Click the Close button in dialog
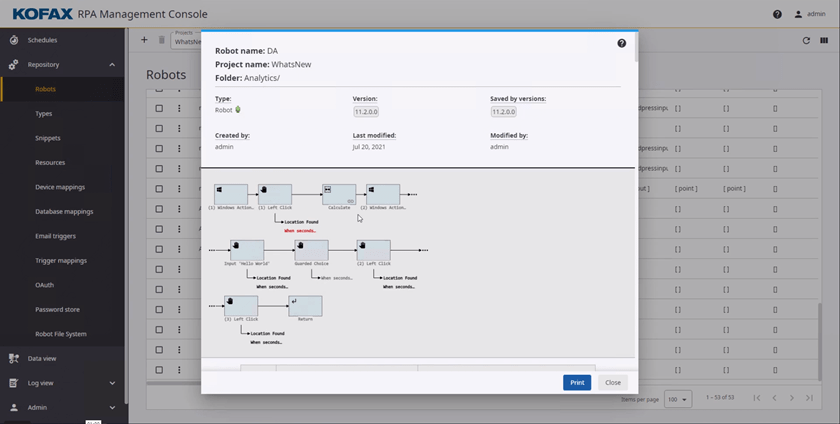Screen dimensions: 840x424 click(612, 382)
